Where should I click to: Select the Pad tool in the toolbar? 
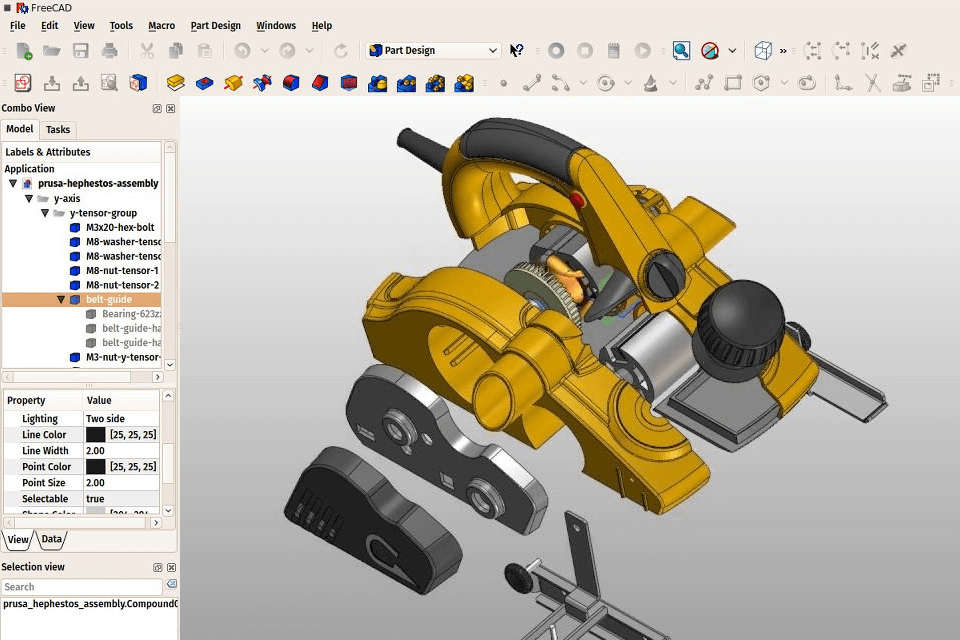(x=175, y=80)
